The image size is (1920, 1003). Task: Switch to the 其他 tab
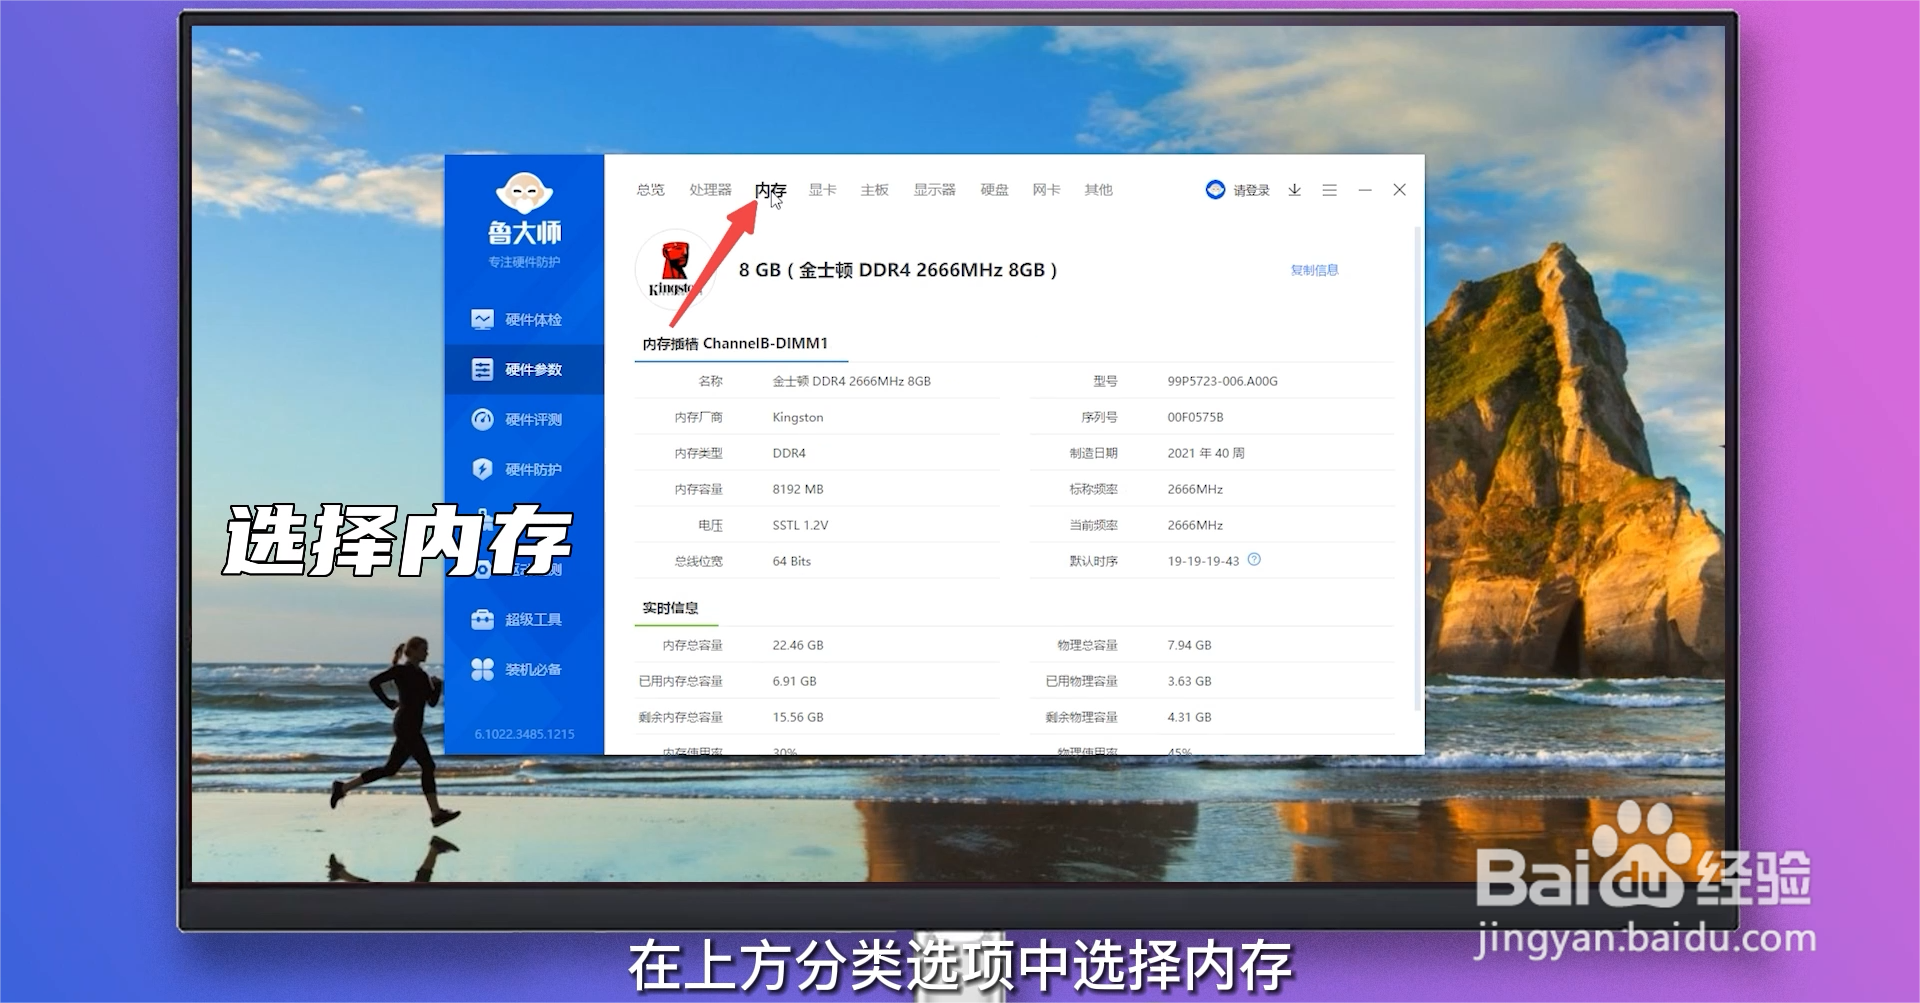point(1098,189)
